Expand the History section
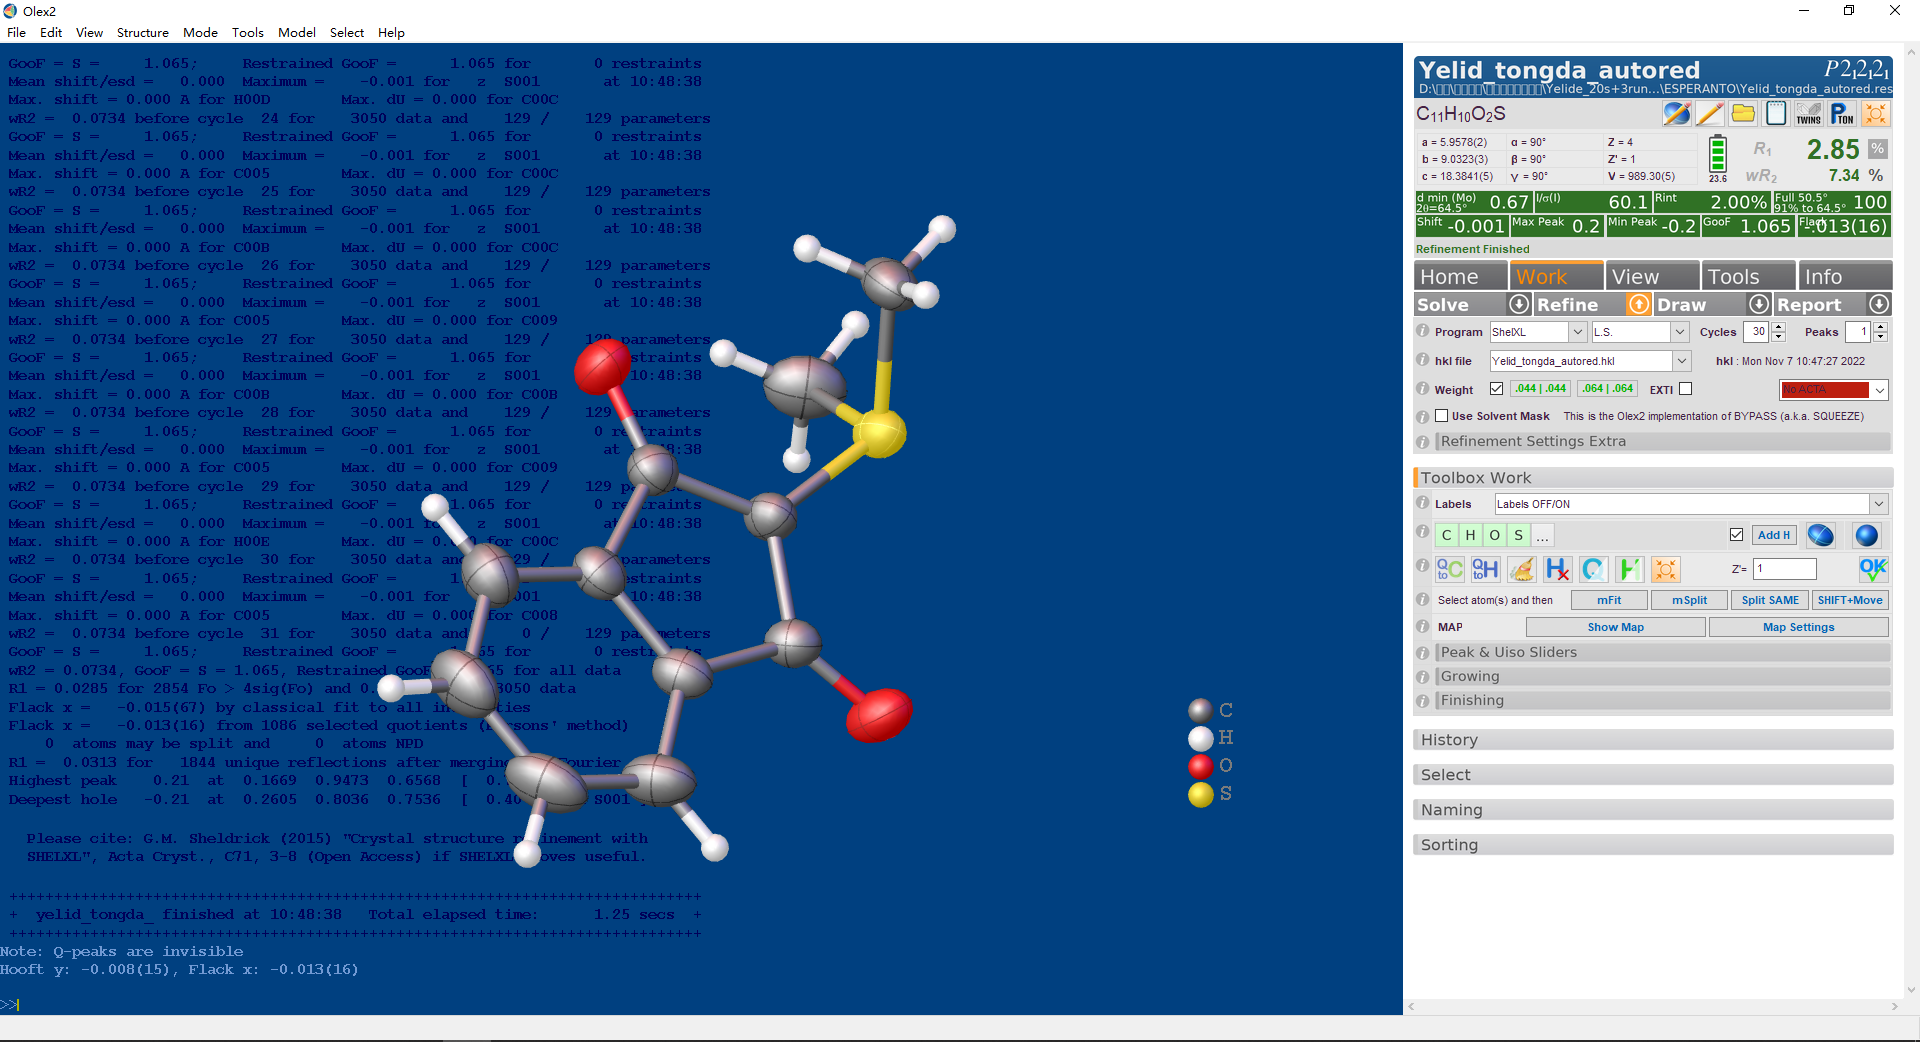This screenshot has width=1920, height=1042. [1653, 740]
